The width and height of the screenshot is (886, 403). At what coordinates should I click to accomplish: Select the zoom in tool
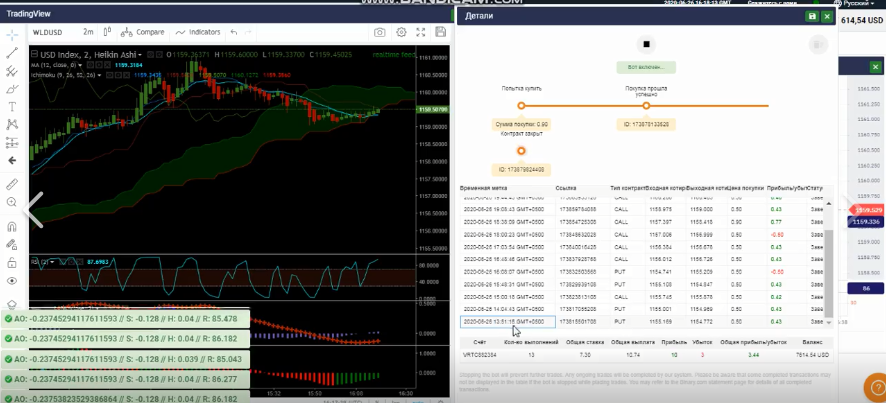click(12, 202)
